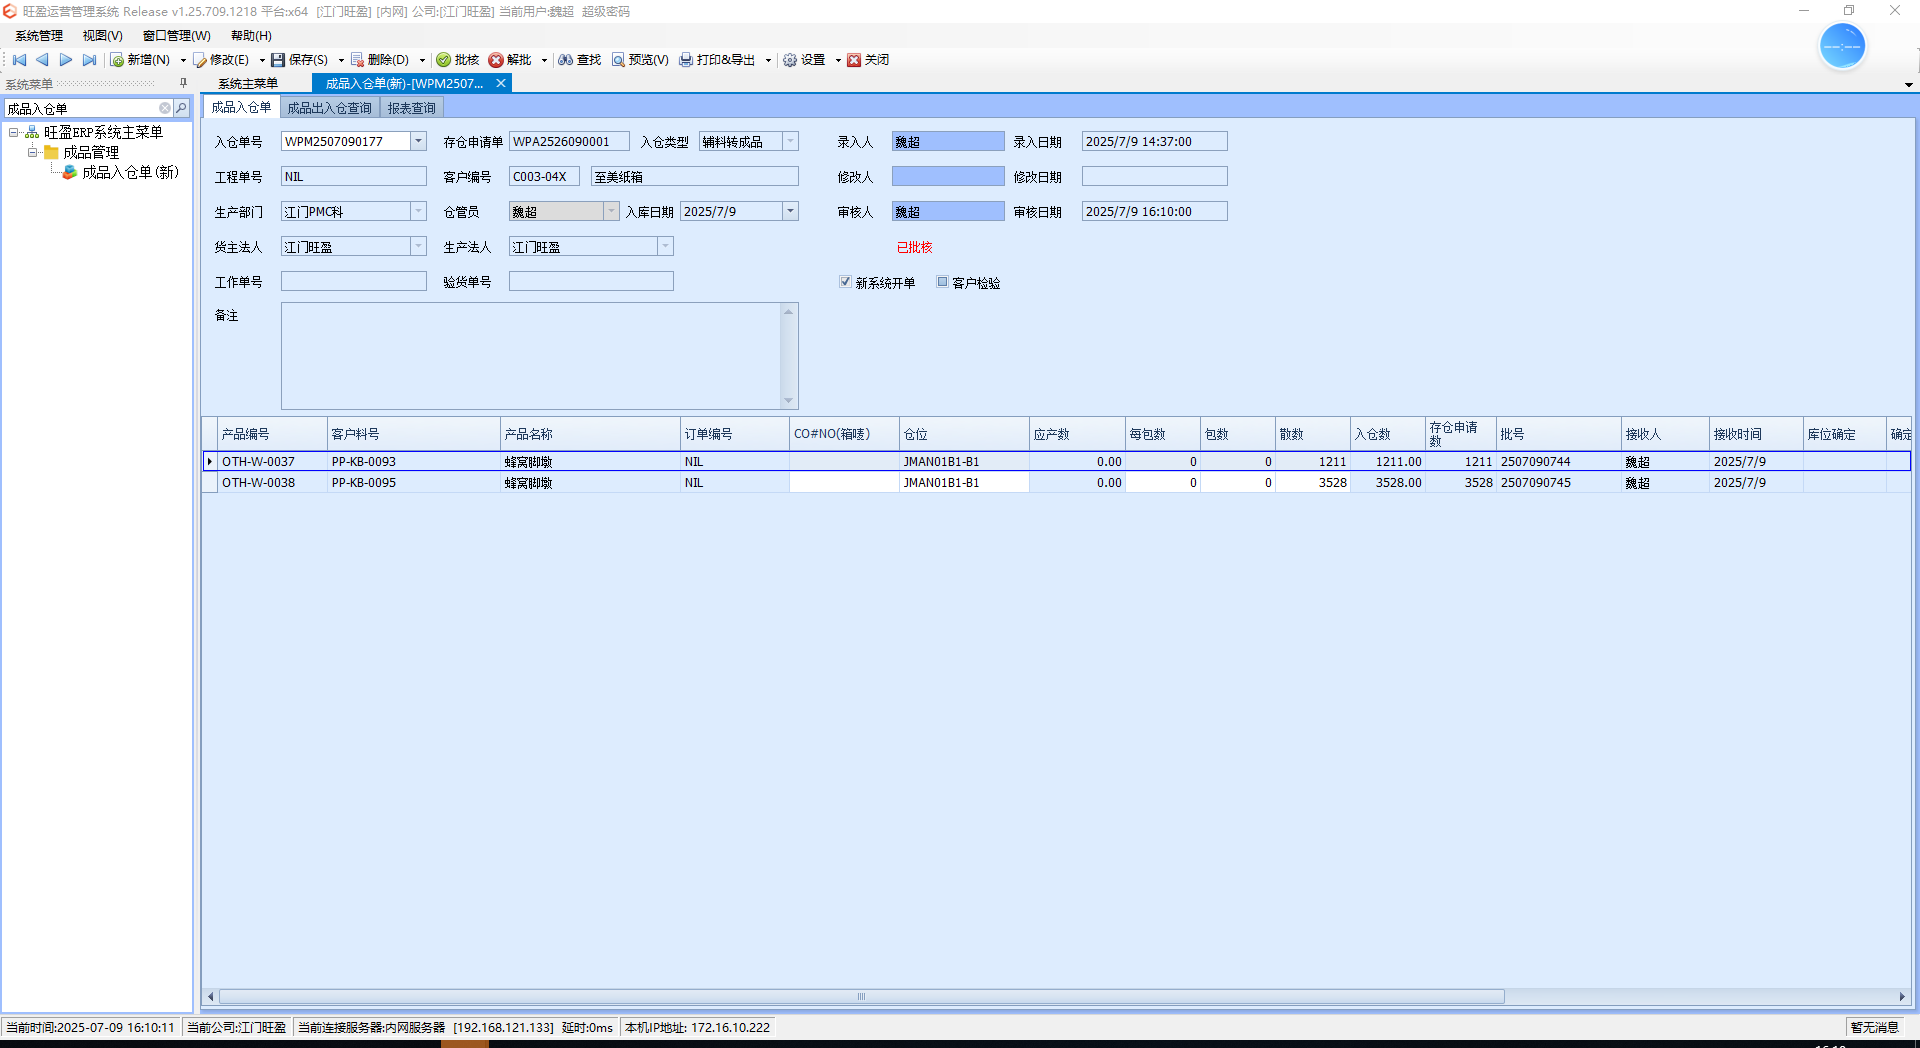Viewport: 1920px width, 1048px height.
Task: Click the horizontal scrollbar thumb of the grid
Action: (861, 996)
